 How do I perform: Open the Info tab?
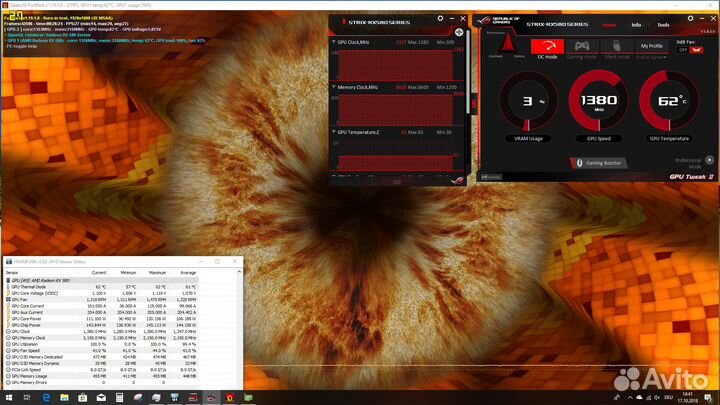click(636, 24)
